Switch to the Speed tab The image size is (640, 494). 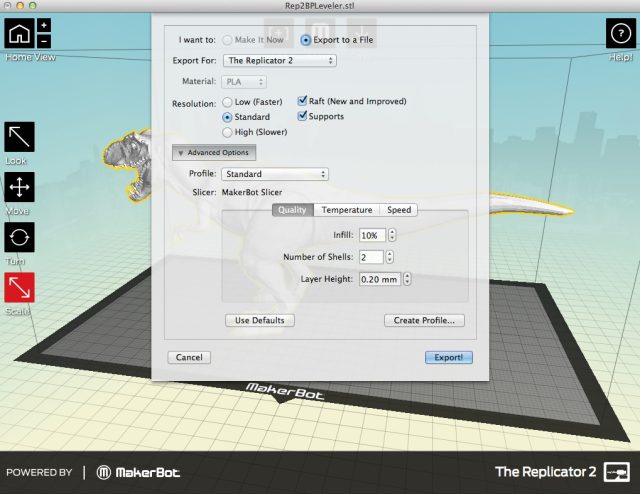click(x=399, y=210)
